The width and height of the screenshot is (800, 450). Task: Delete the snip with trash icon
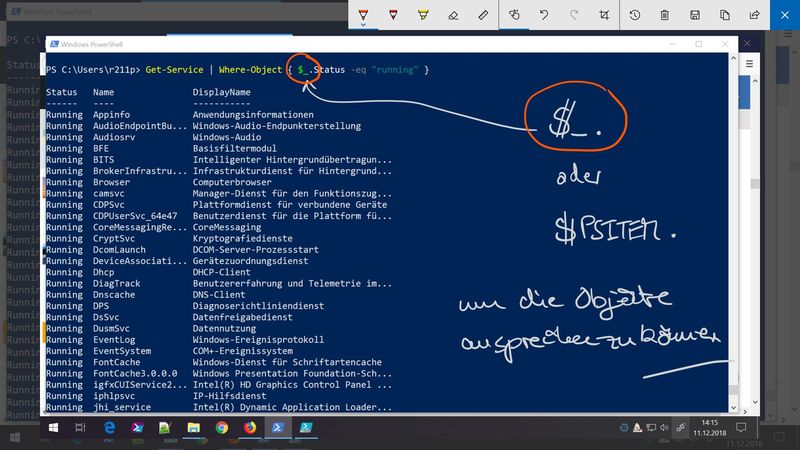(665, 15)
